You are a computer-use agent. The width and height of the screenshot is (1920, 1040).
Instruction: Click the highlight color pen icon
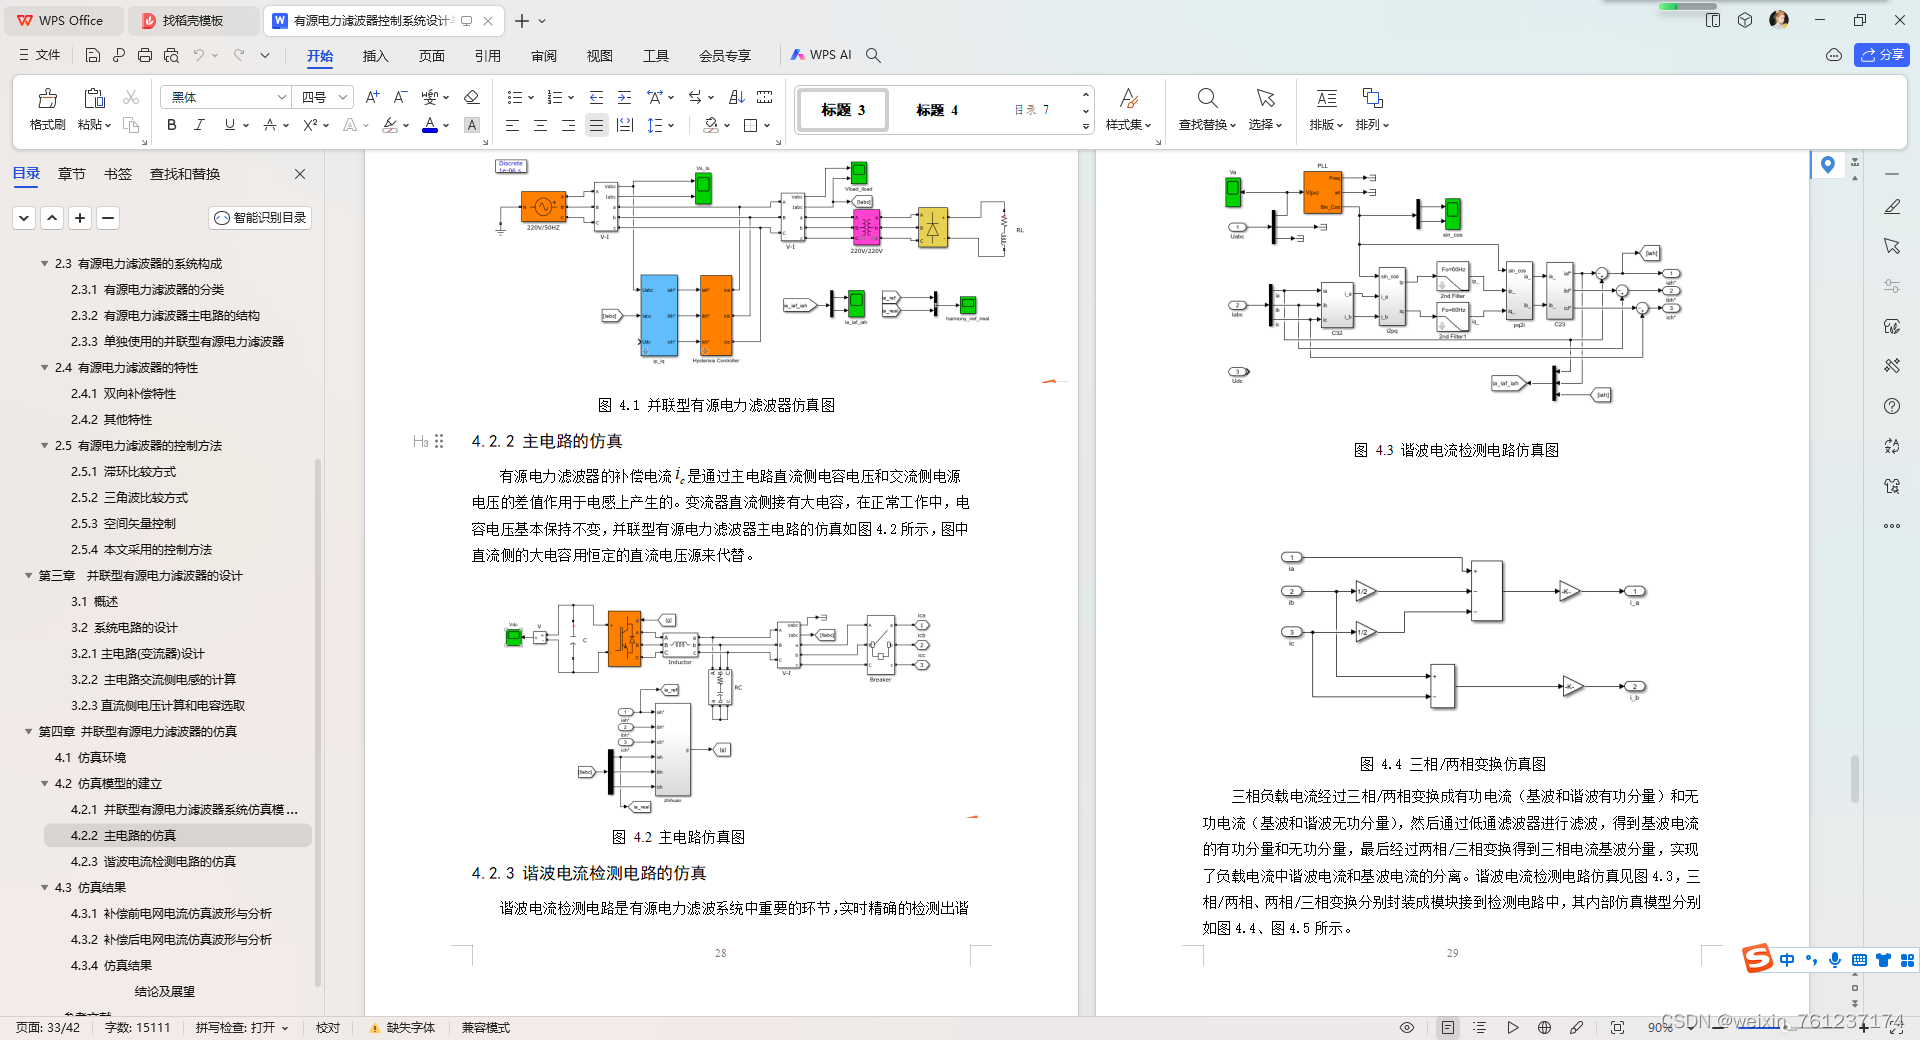[x=390, y=125]
